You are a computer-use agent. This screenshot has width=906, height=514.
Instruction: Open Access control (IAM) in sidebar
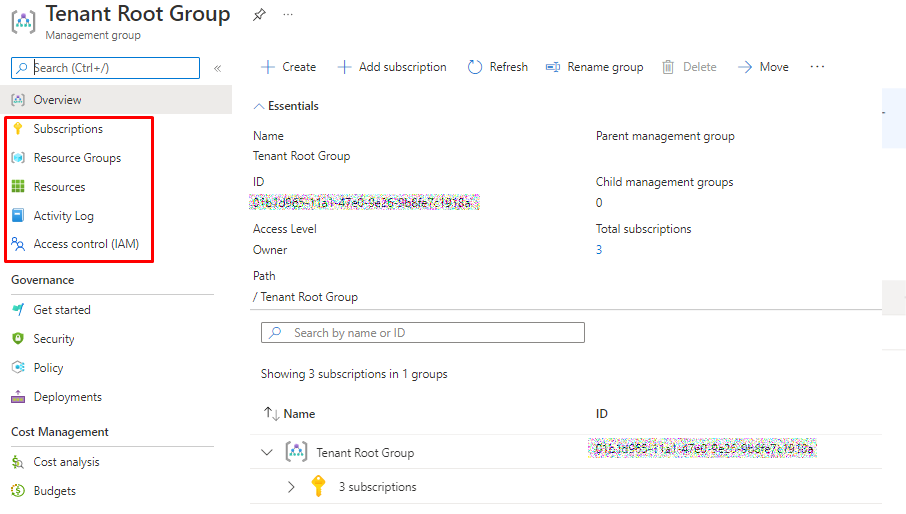coord(86,244)
